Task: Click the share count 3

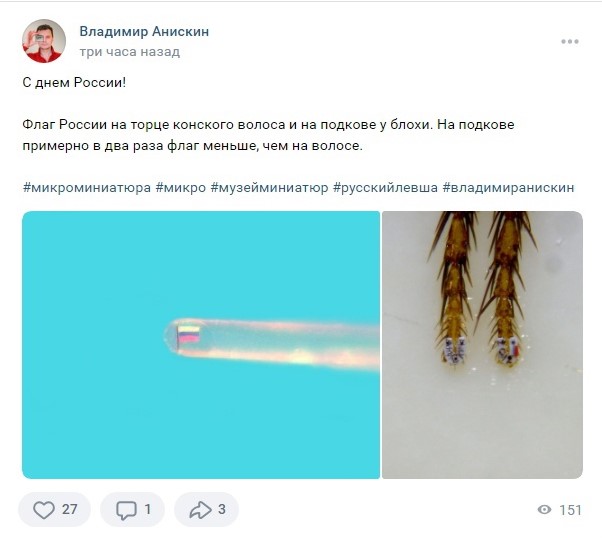Action: tap(222, 510)
